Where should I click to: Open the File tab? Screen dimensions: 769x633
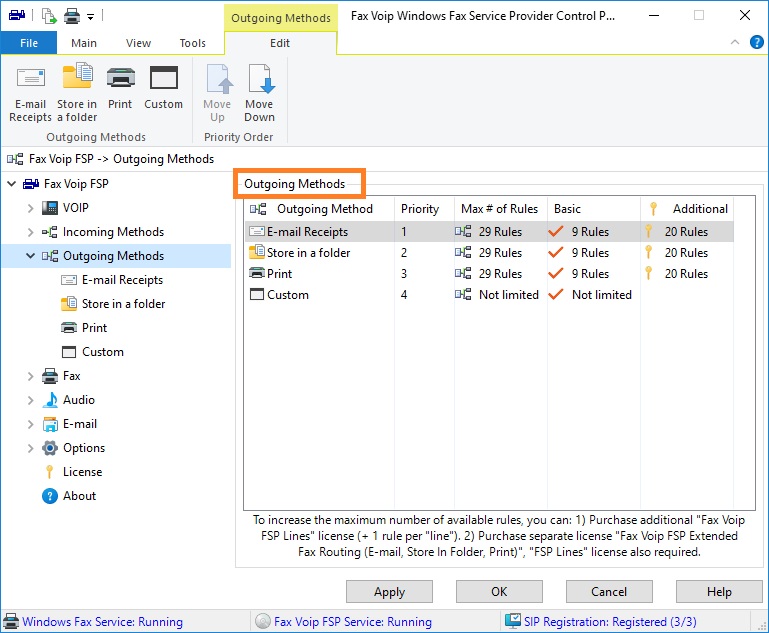(x=29, y=43)
